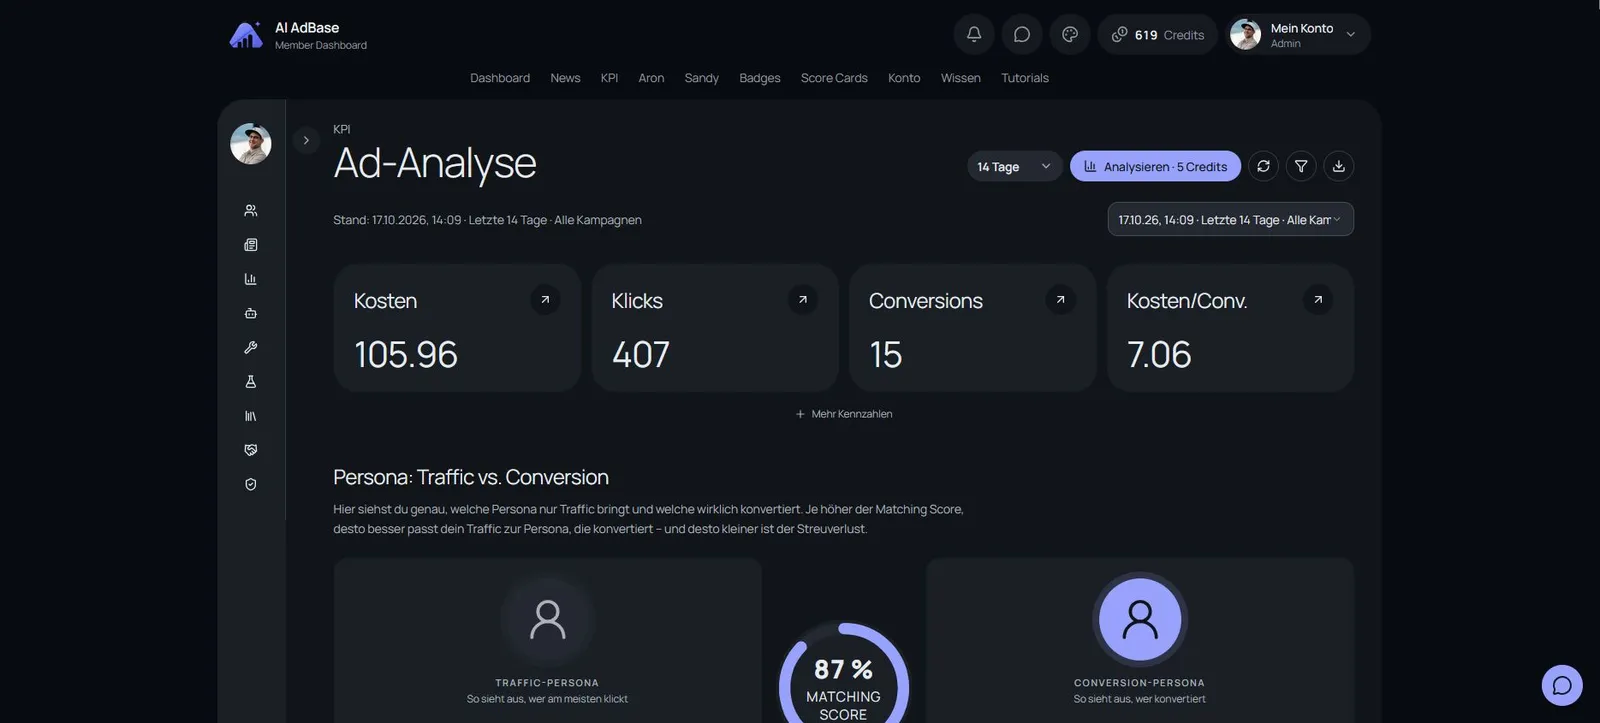Open the robot icon in the sidebar
The image size is (1600, 723).
tap(251, 313)
